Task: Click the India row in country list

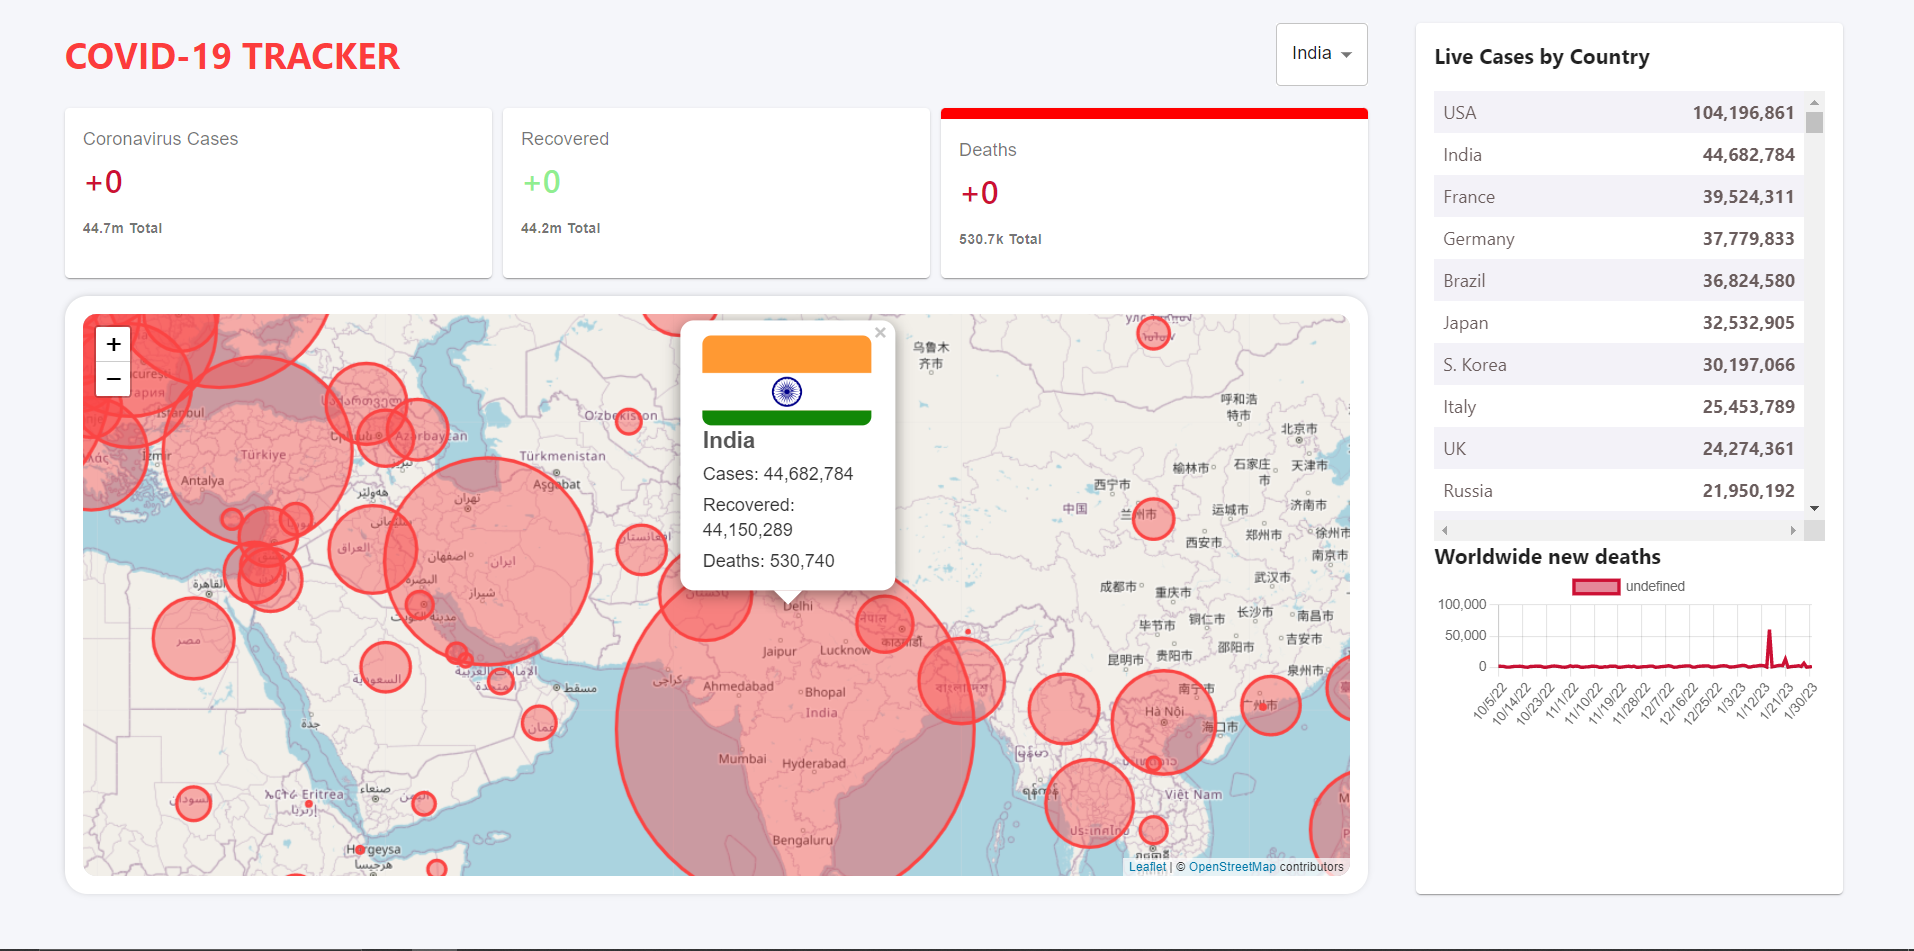Action: [1619, 155]
